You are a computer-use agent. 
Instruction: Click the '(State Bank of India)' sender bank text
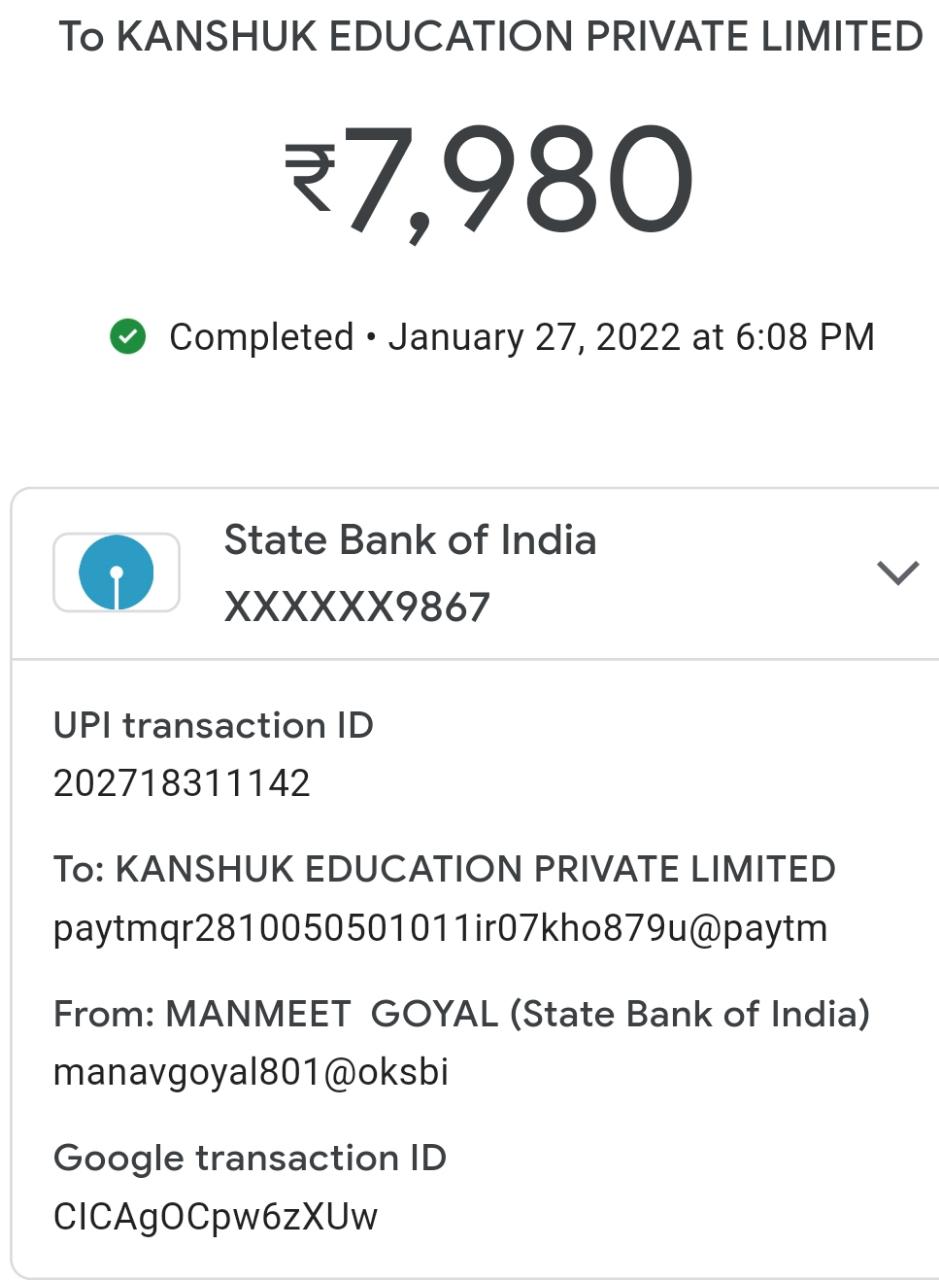[x=690, y=1014]
